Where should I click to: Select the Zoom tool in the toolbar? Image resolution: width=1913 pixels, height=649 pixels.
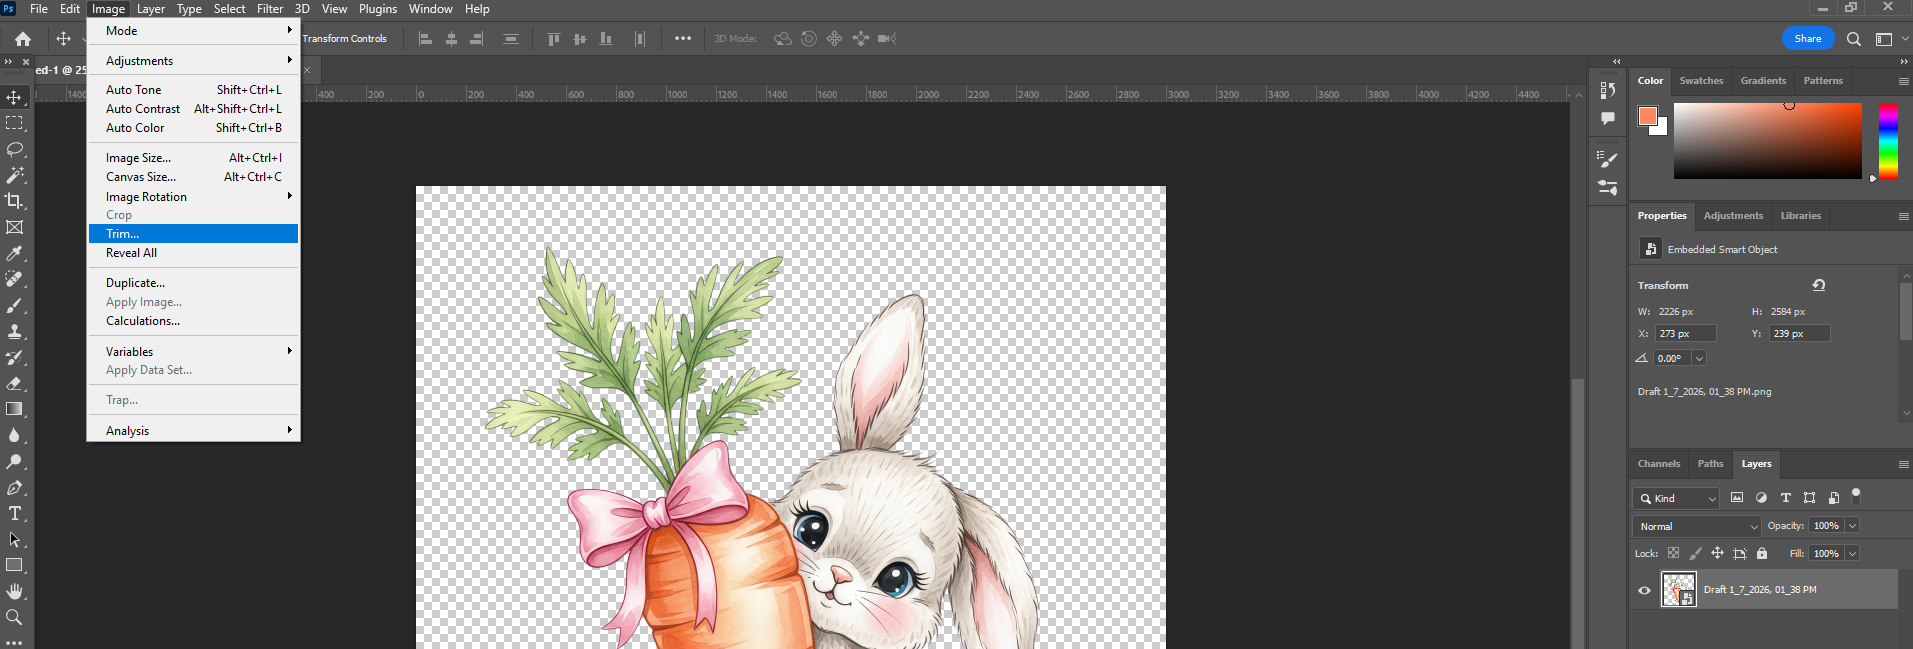[x=15, y=617]
